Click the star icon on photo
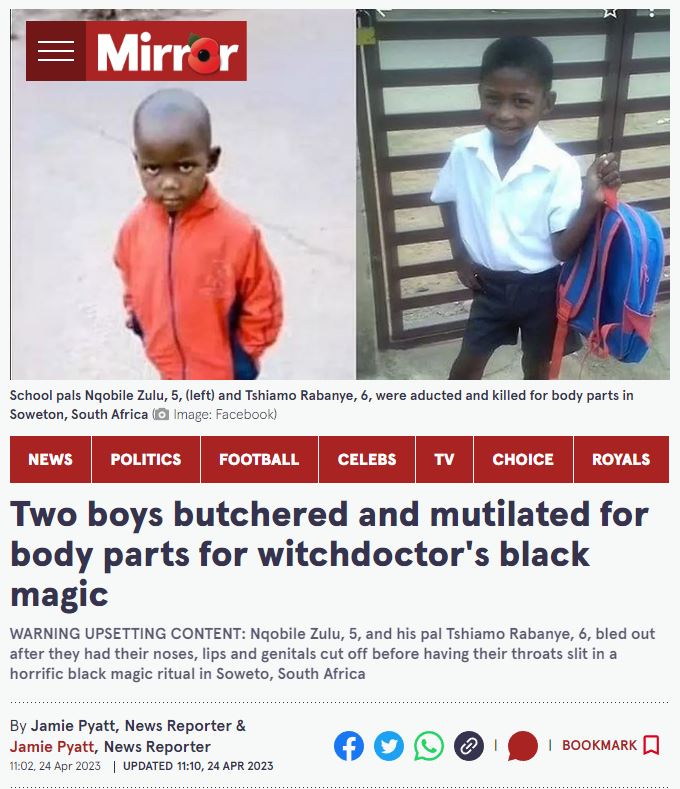The width and height of the screenshot is (680, 789). coord(611,12)
